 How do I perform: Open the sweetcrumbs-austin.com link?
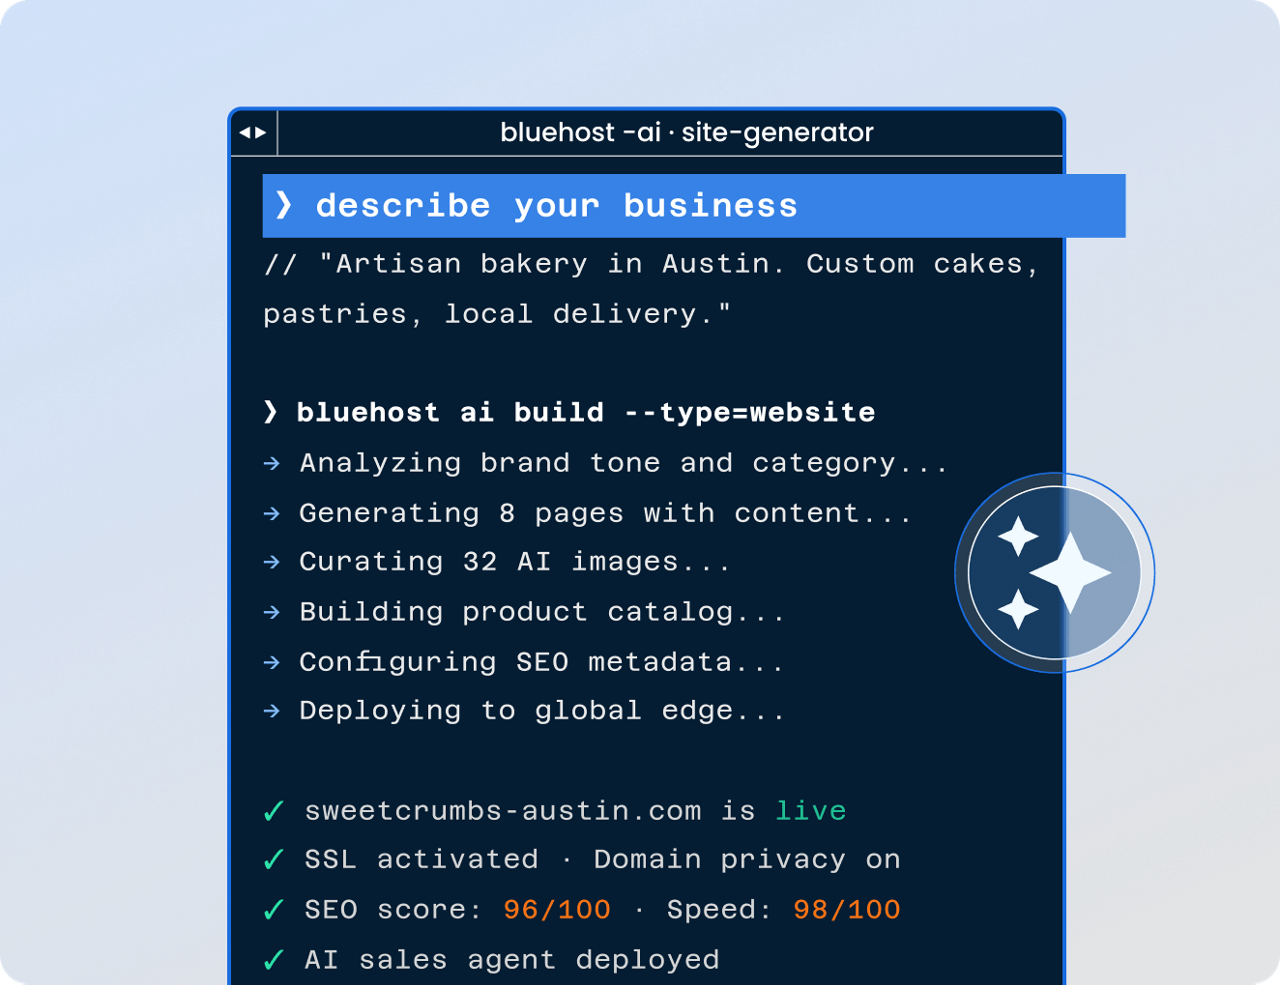pyautogui.click(x=503, y=811)
